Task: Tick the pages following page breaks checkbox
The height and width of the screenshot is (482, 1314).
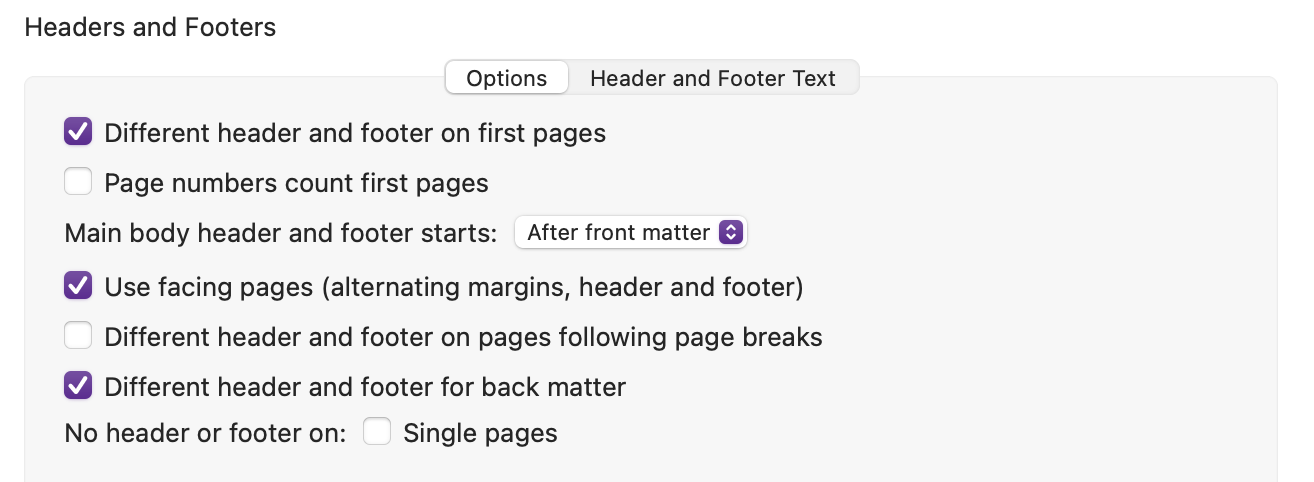Action: coord(78,337)
